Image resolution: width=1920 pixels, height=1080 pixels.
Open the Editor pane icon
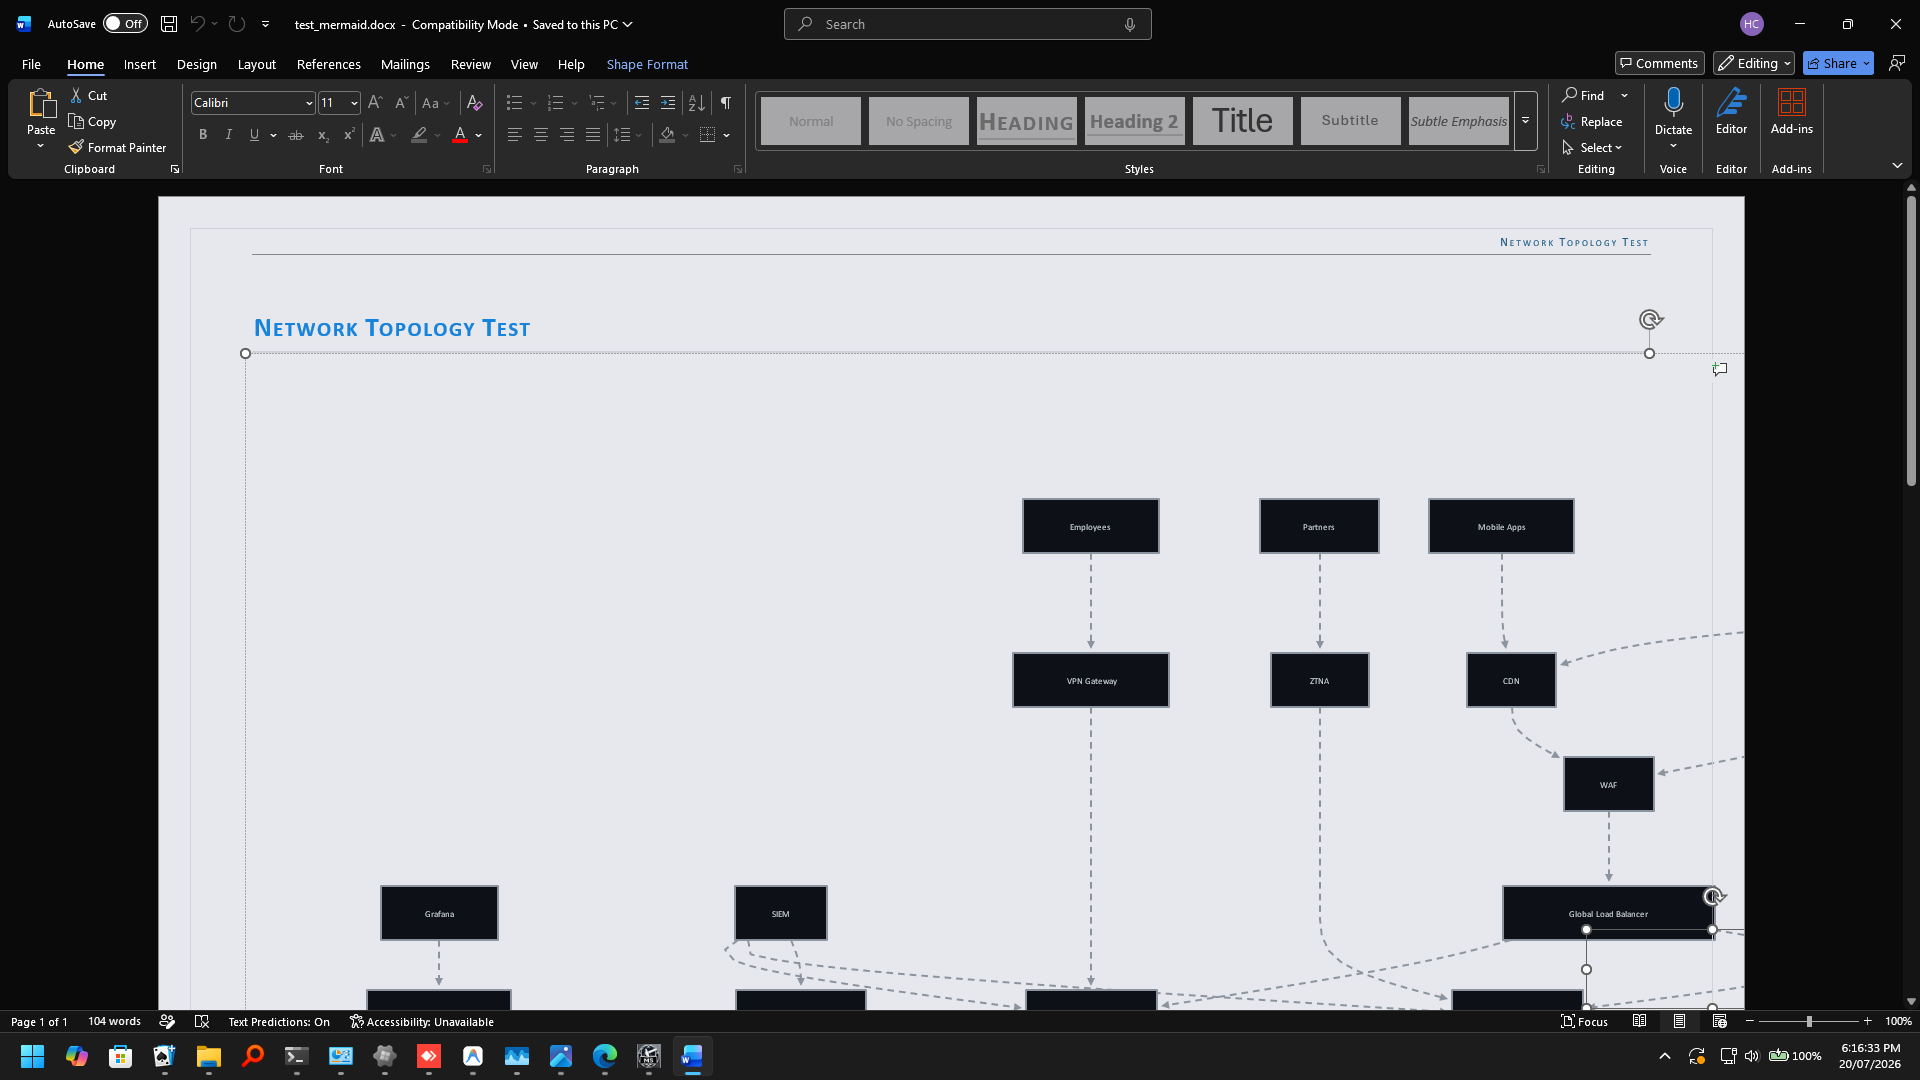click(x=1731, y=103)
